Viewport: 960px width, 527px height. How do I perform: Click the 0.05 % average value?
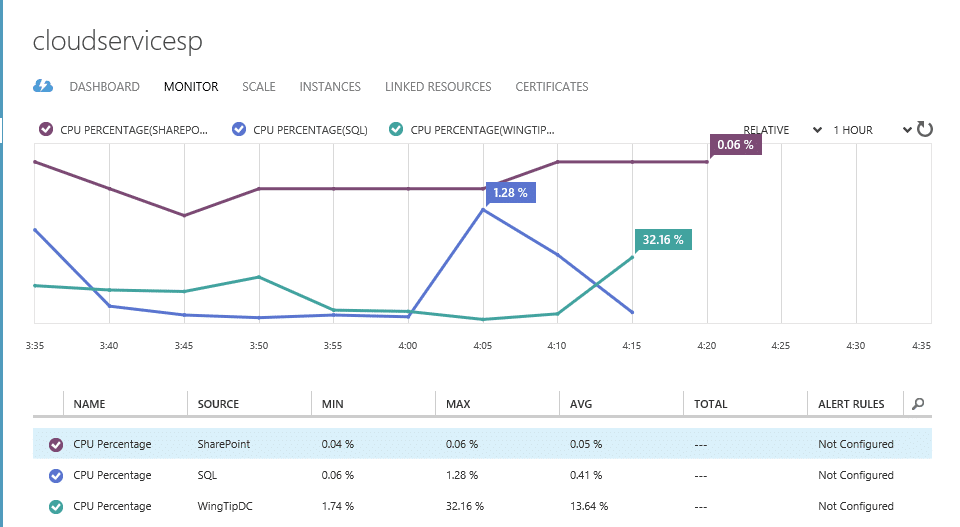pos(586,444)
